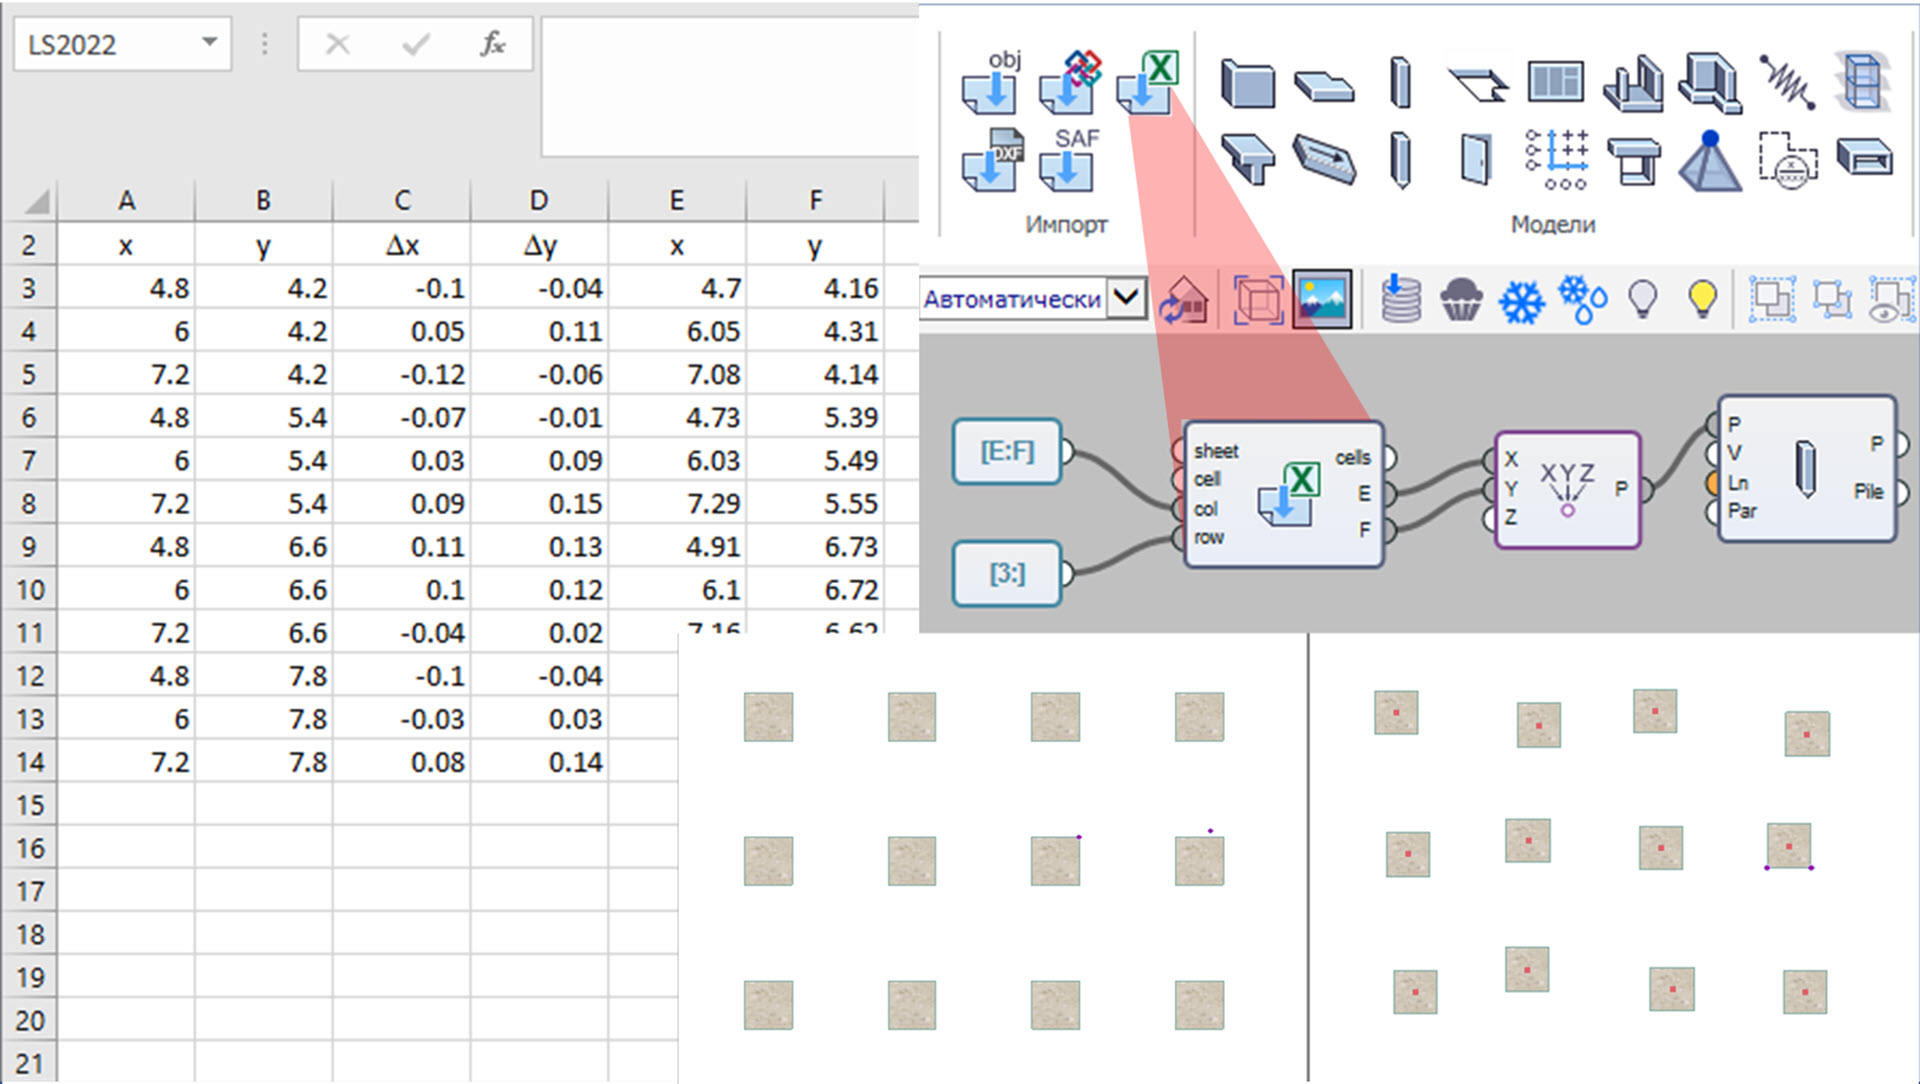Click cell C5 containing -0.12
The height and width of the screenshot is (1084, 1920).
pos(402,374)
